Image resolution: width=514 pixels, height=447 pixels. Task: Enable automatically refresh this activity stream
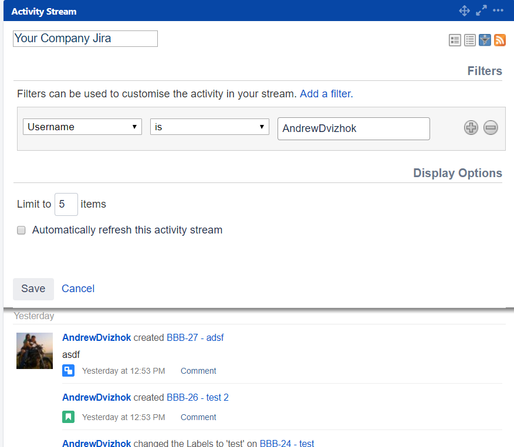coord(21,230)
